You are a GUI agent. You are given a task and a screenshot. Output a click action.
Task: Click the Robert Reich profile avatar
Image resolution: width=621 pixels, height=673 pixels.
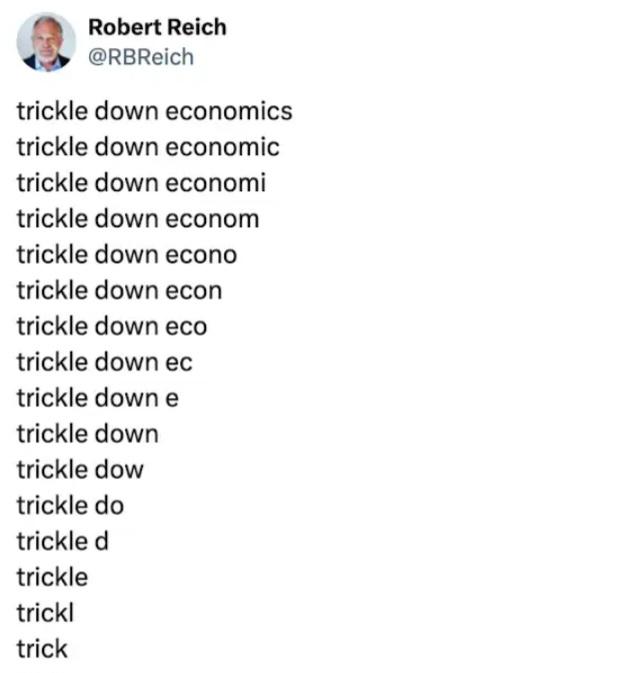pyautogui.click(x=46, y=42)
